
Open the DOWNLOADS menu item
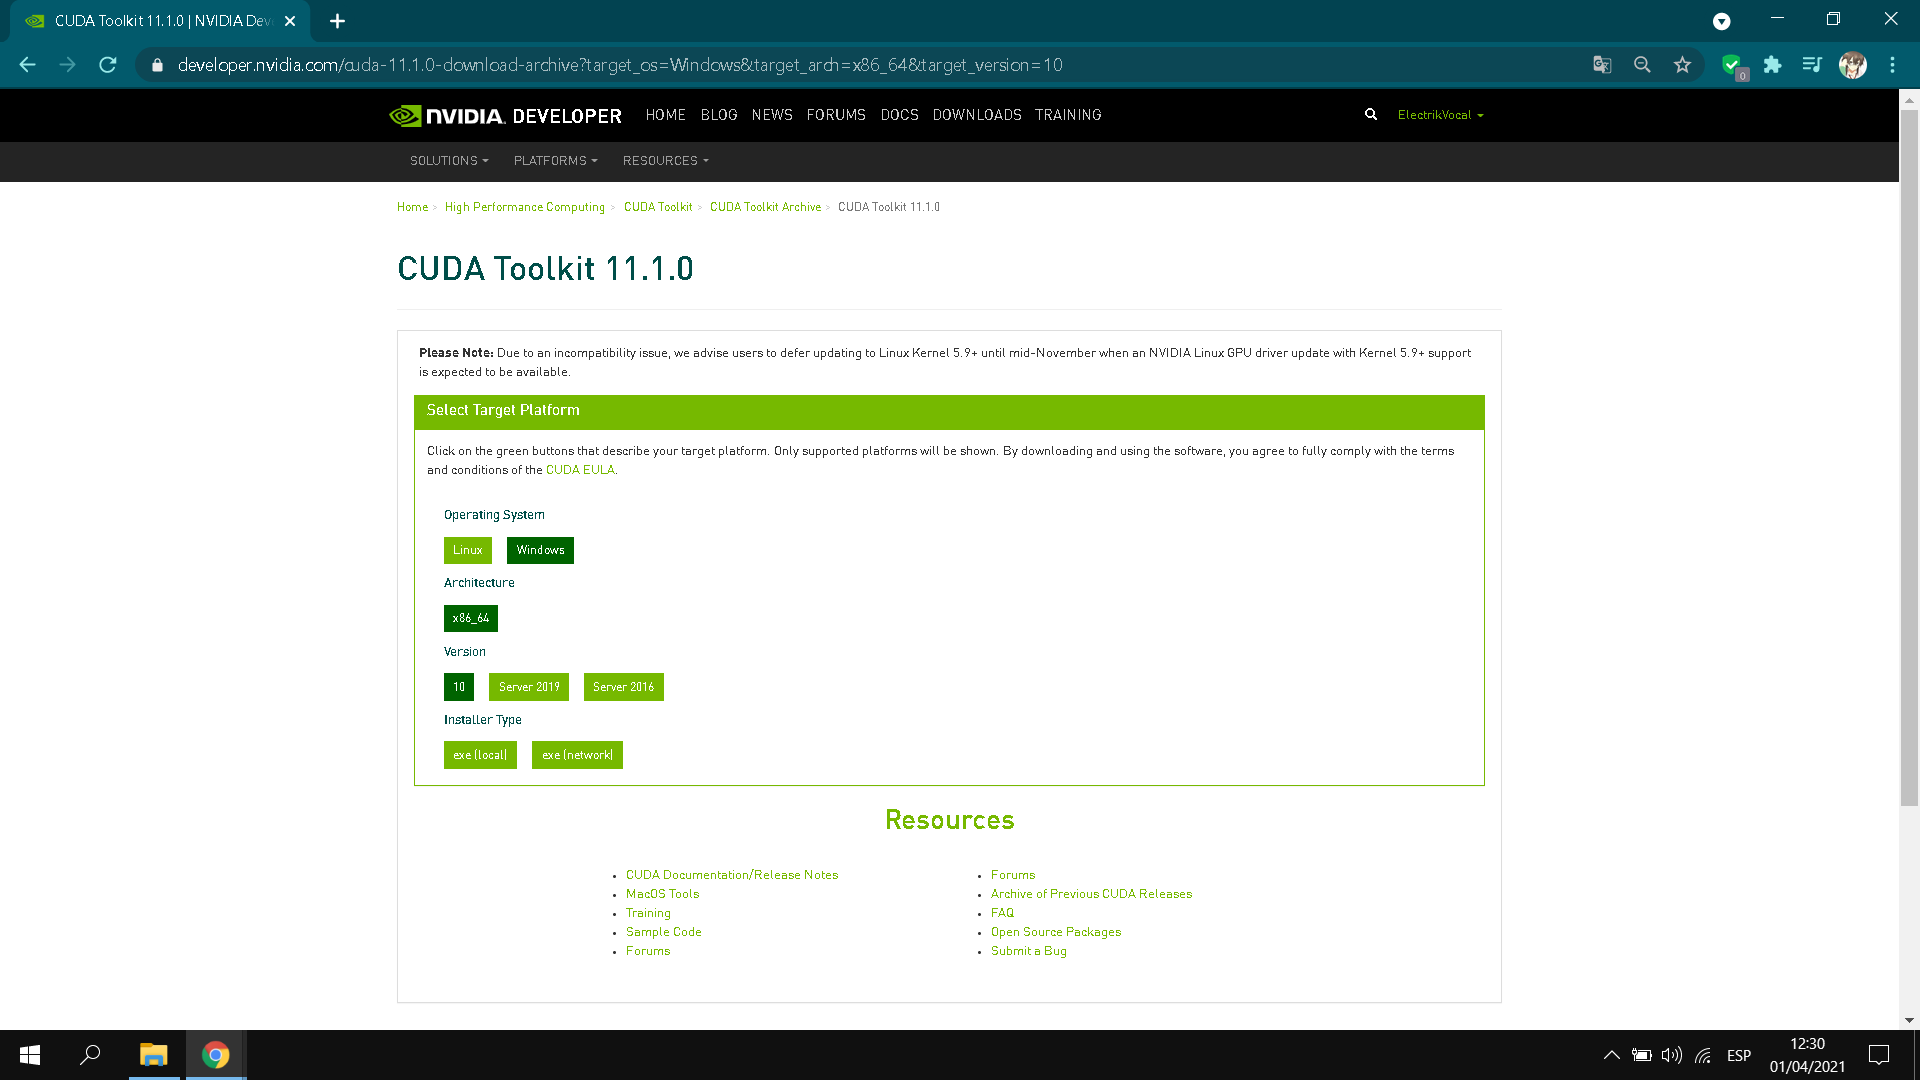pyautogui.click(x=977, y=115)
